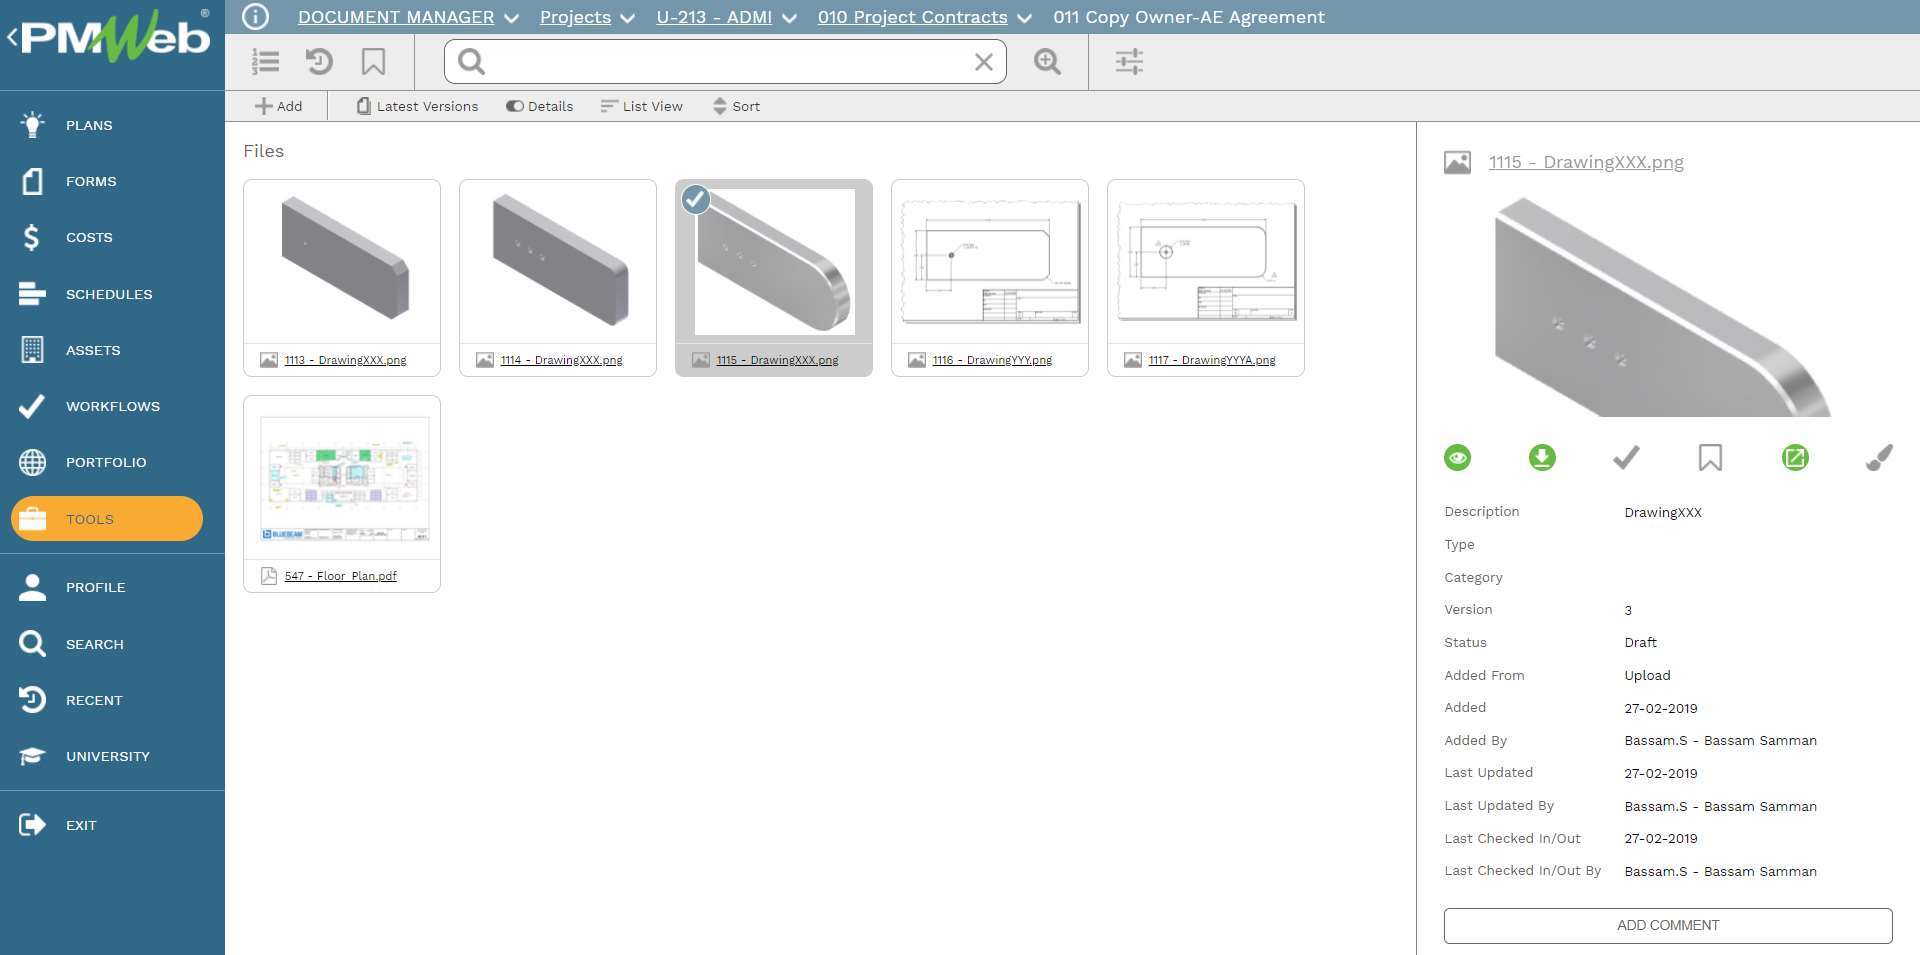The width and height of the screenshot is (1920, 955).
Task: Click the magnifier icon inside search box
Action: [x=471, y=62]
